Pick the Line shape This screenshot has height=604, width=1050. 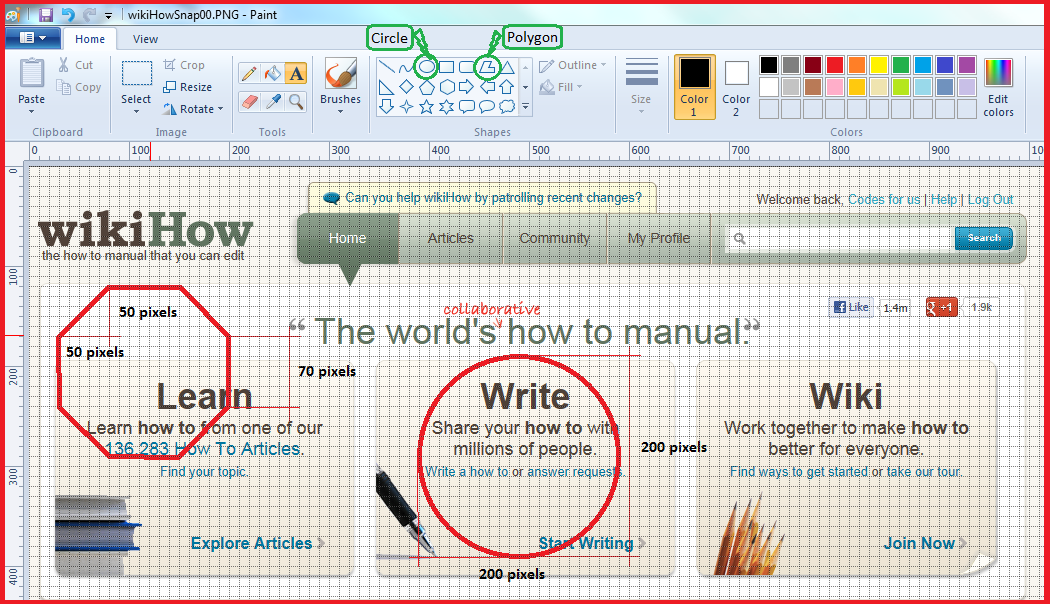tap(386, 67)
